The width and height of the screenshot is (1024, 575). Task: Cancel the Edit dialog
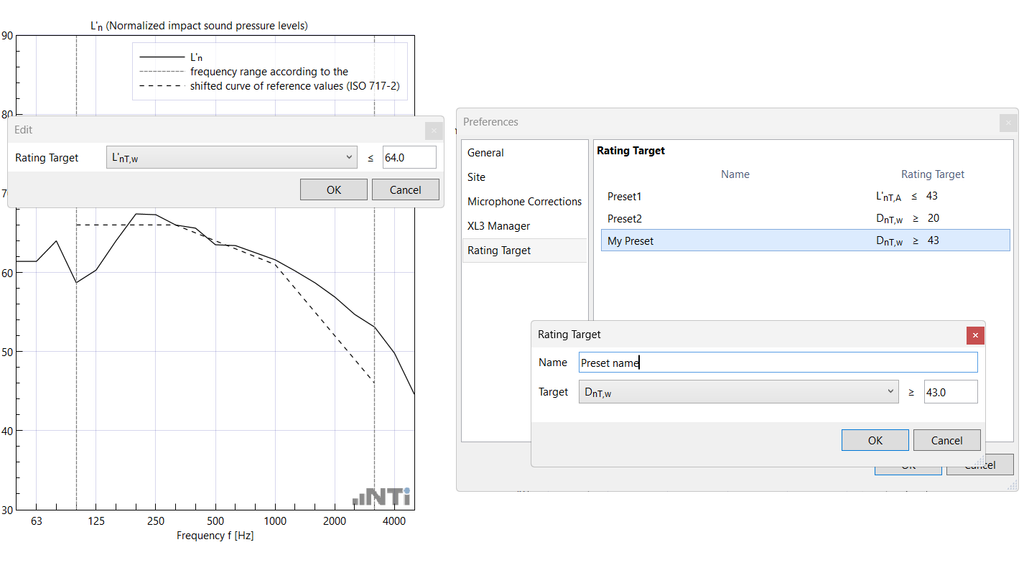405,190
